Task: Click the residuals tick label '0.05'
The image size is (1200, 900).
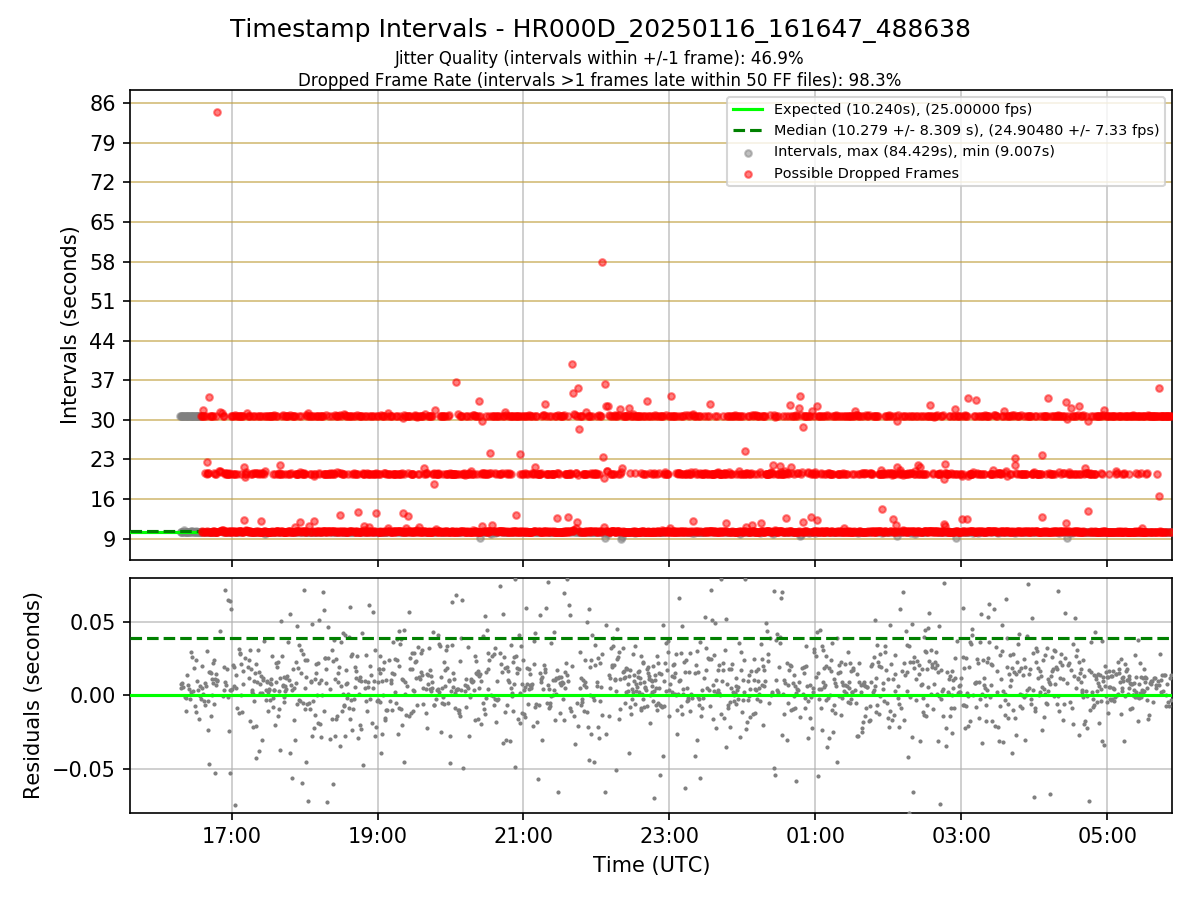Action: (x=94, y=622)
